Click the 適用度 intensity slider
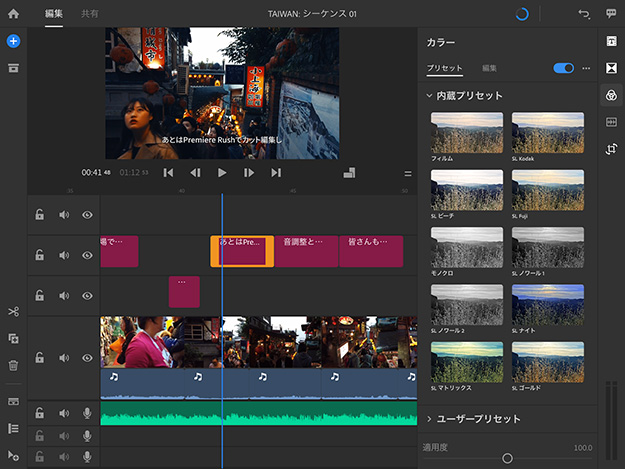 pos(507,458)
